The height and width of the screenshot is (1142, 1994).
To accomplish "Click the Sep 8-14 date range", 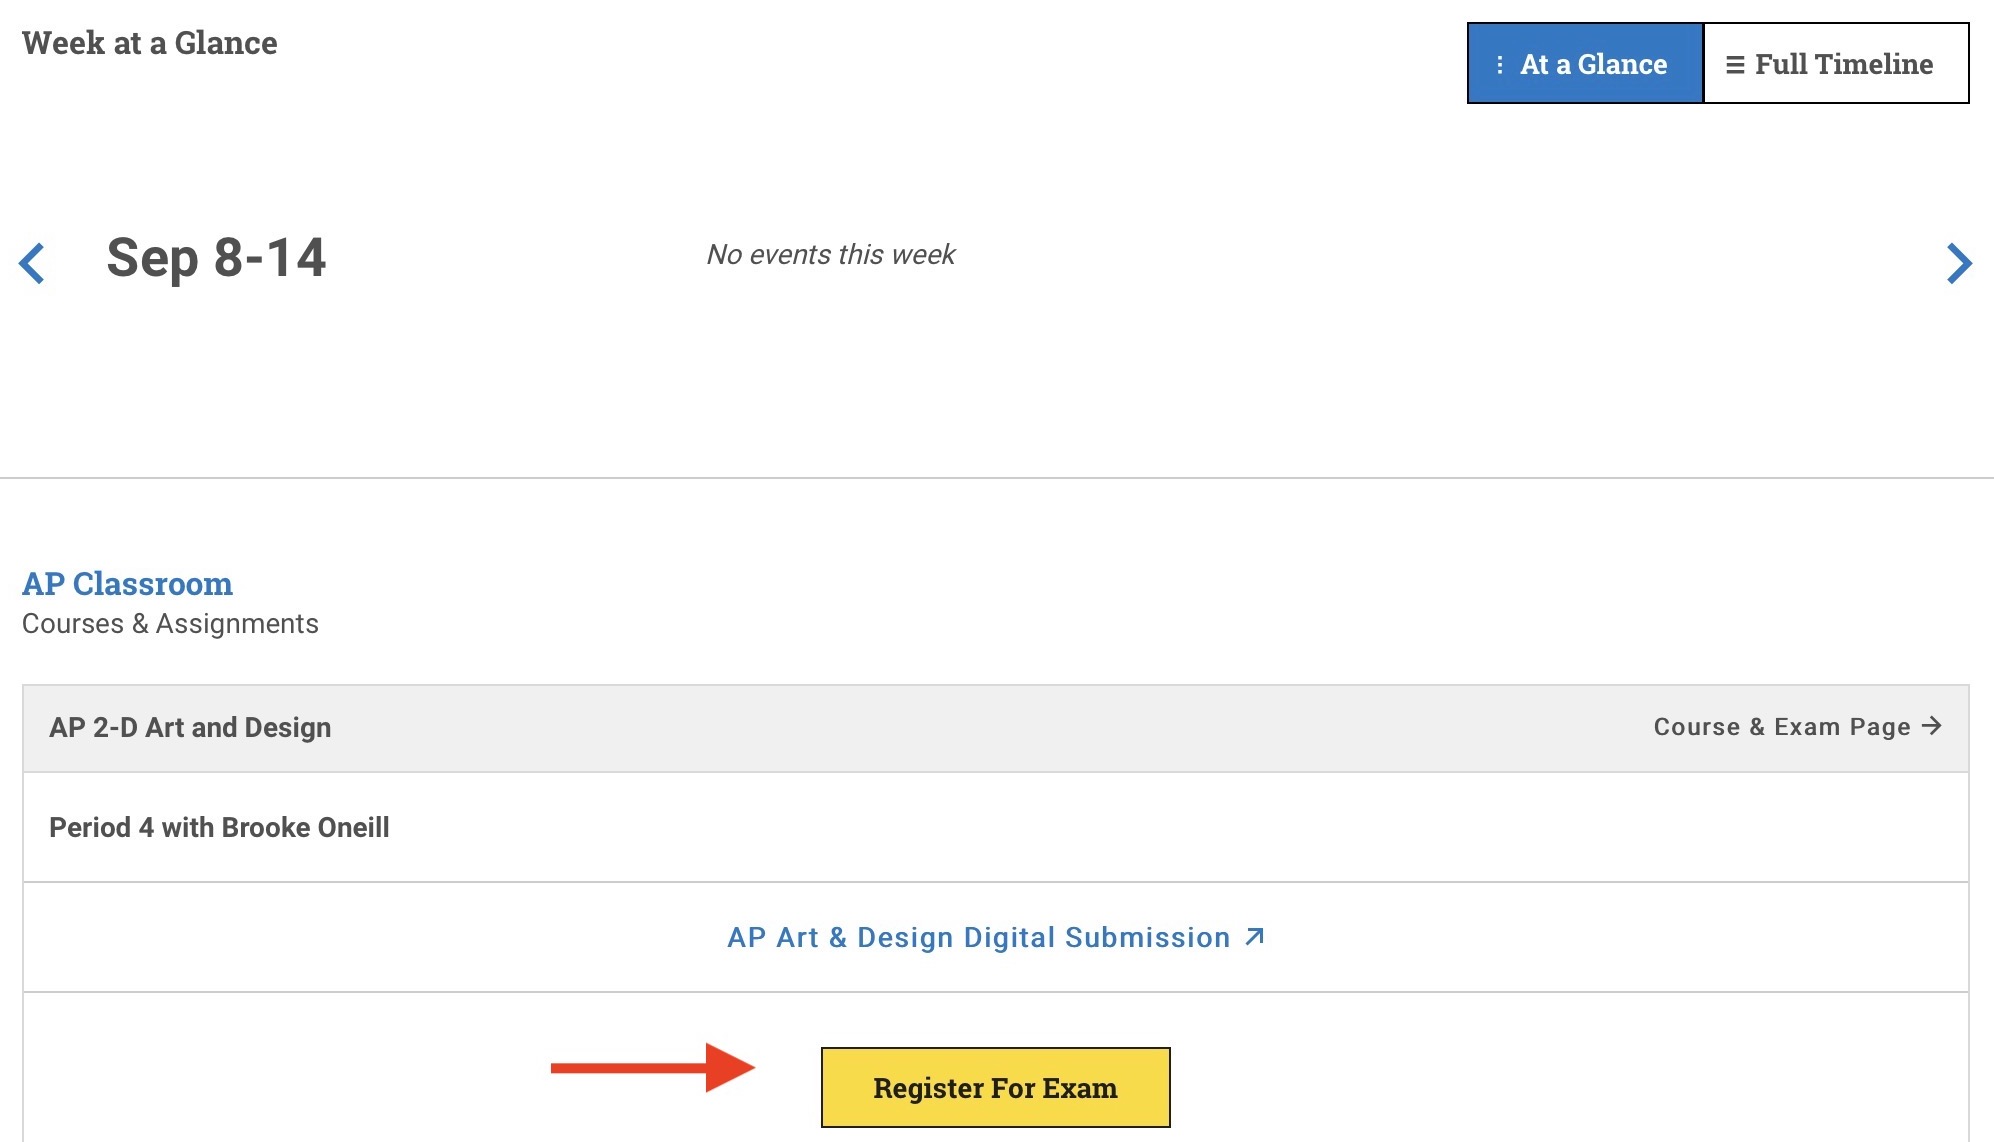I will (216, 258).
